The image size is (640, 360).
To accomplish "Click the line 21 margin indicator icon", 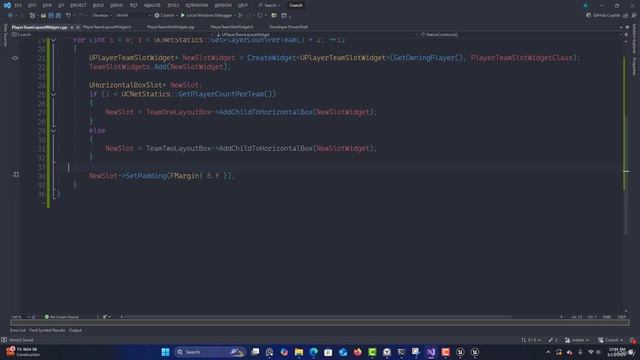I will point(15,58).
